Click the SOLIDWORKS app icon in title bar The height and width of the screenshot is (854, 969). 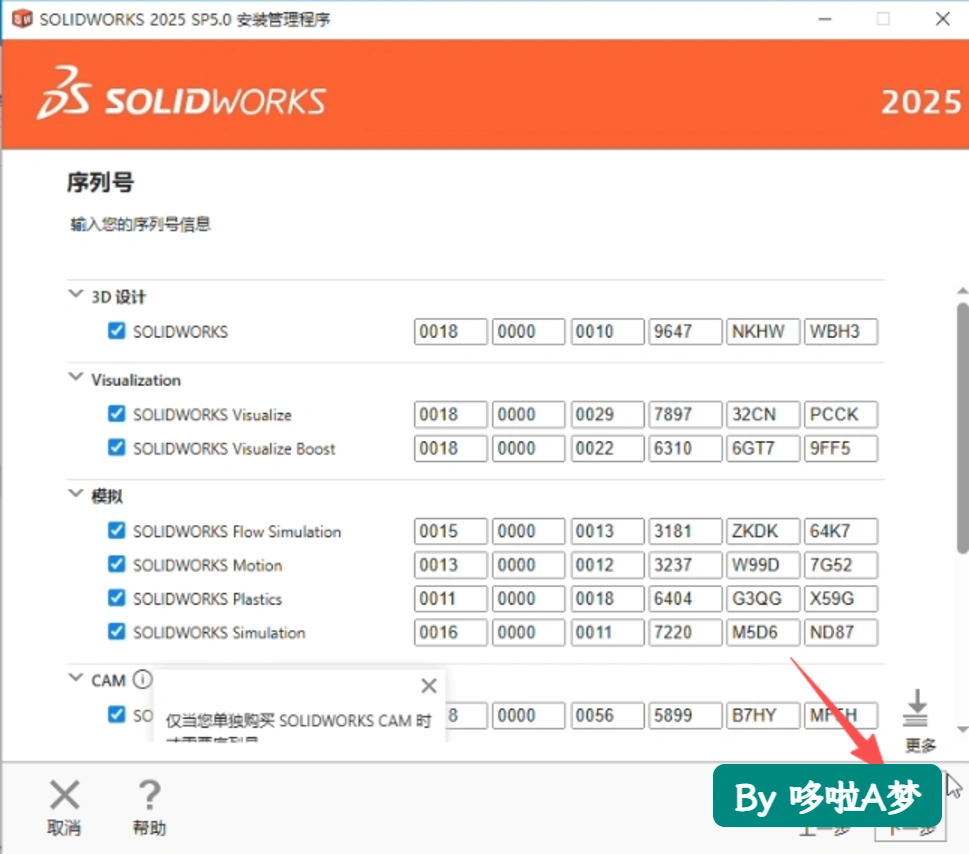point(22,19)
